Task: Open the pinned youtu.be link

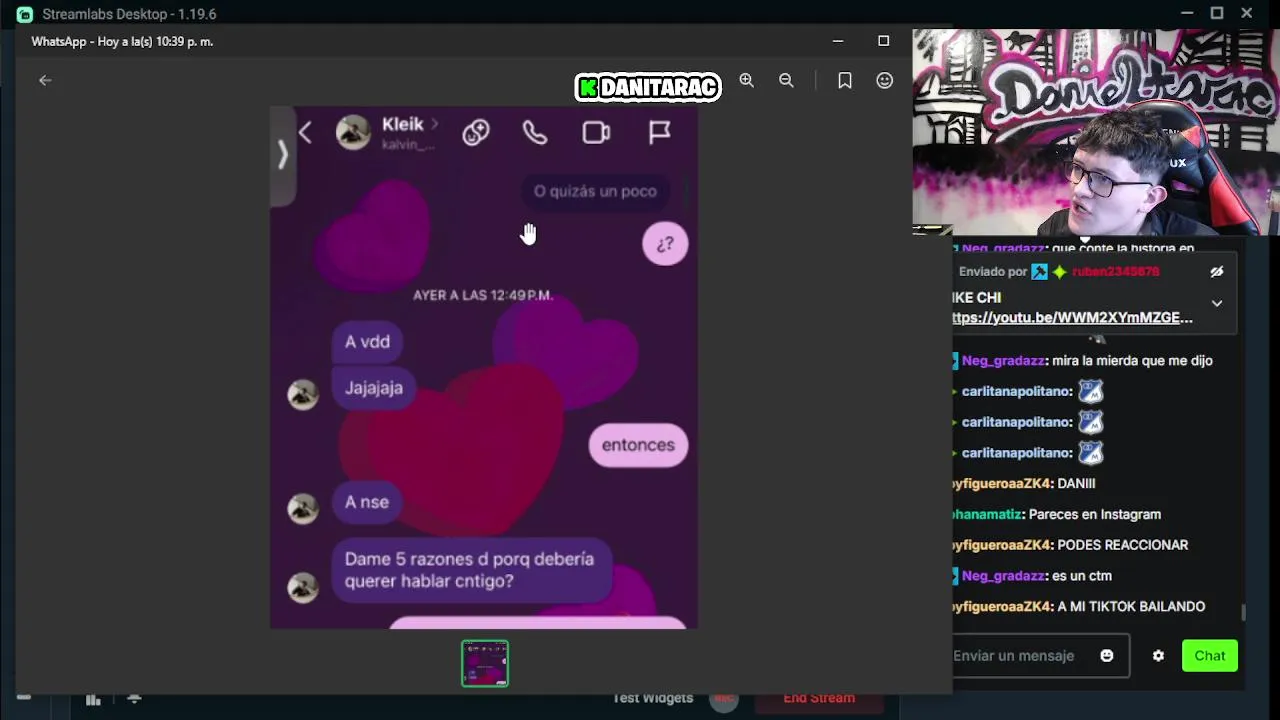Action: point(1073,318)
